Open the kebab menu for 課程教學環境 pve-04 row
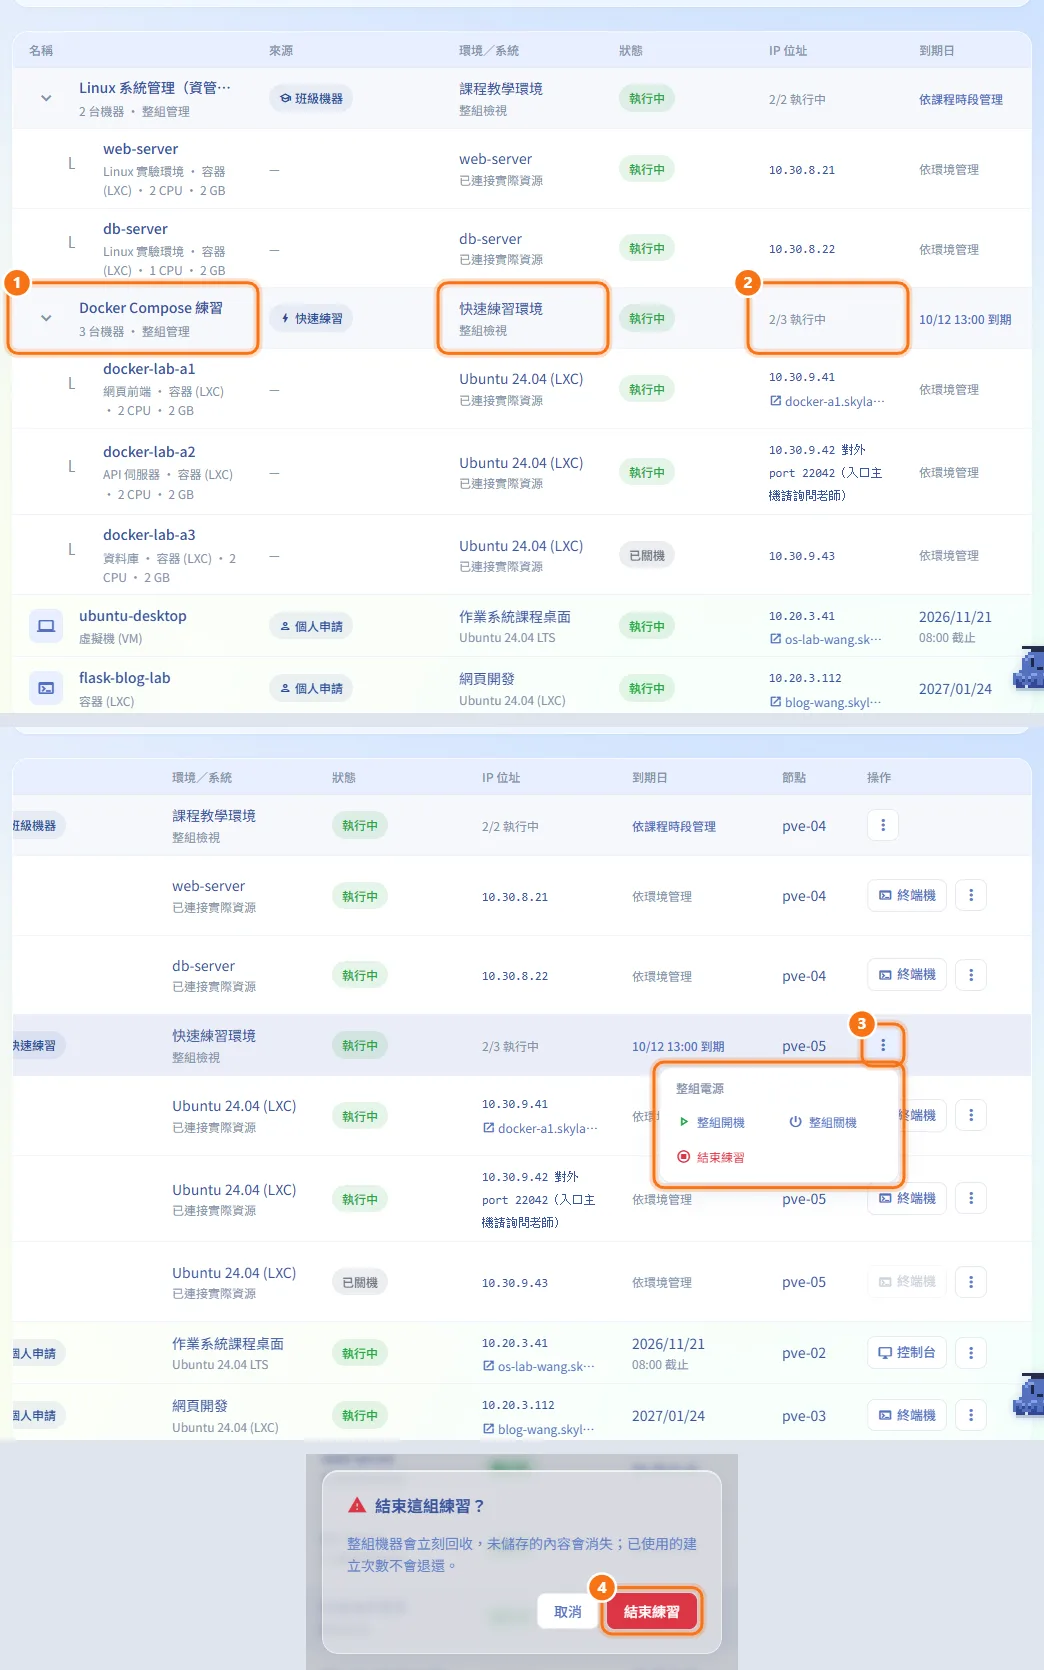The width and height of the screenshot is (1044, 1670). (883, 825)
